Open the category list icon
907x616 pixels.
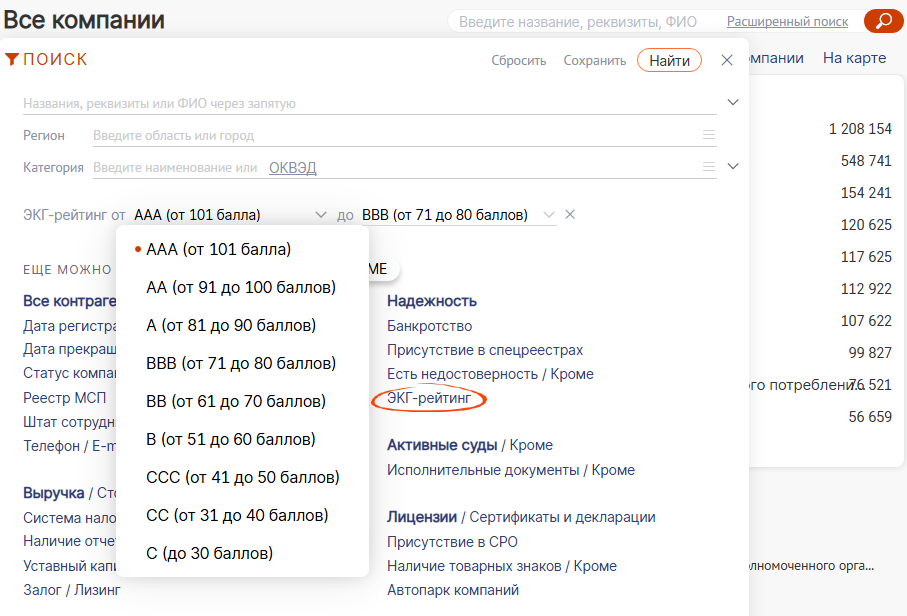pos(709,167)
